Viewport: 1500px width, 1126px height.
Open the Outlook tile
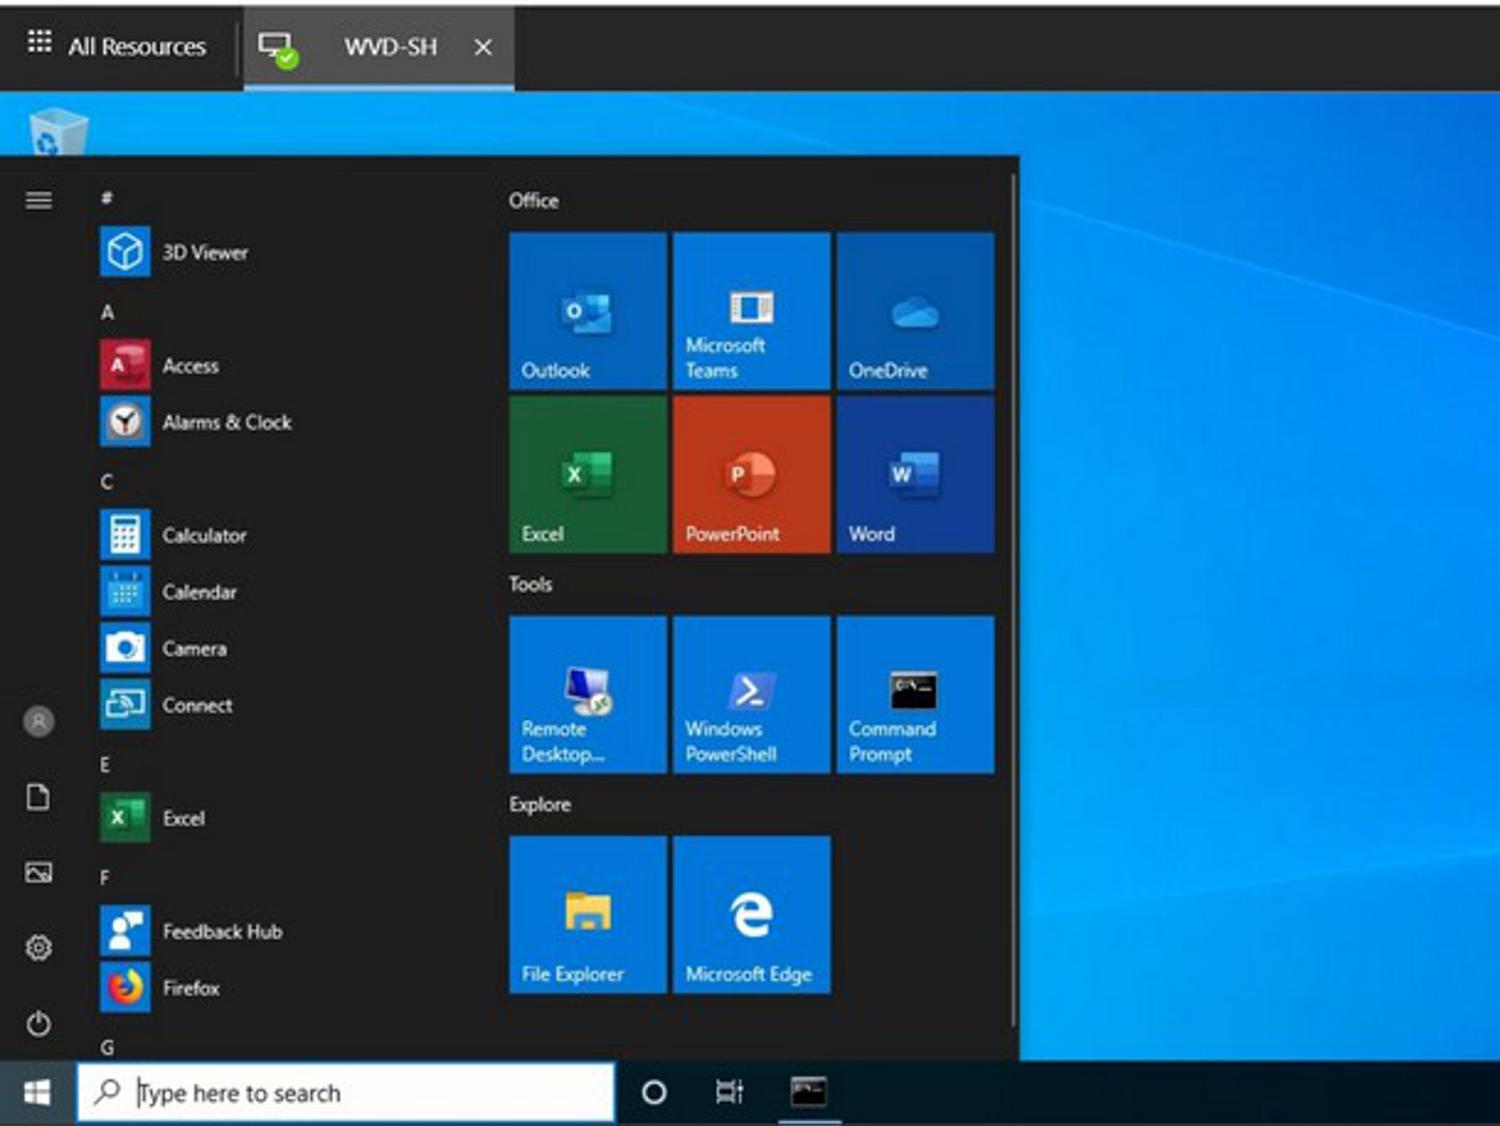(587, 311)
